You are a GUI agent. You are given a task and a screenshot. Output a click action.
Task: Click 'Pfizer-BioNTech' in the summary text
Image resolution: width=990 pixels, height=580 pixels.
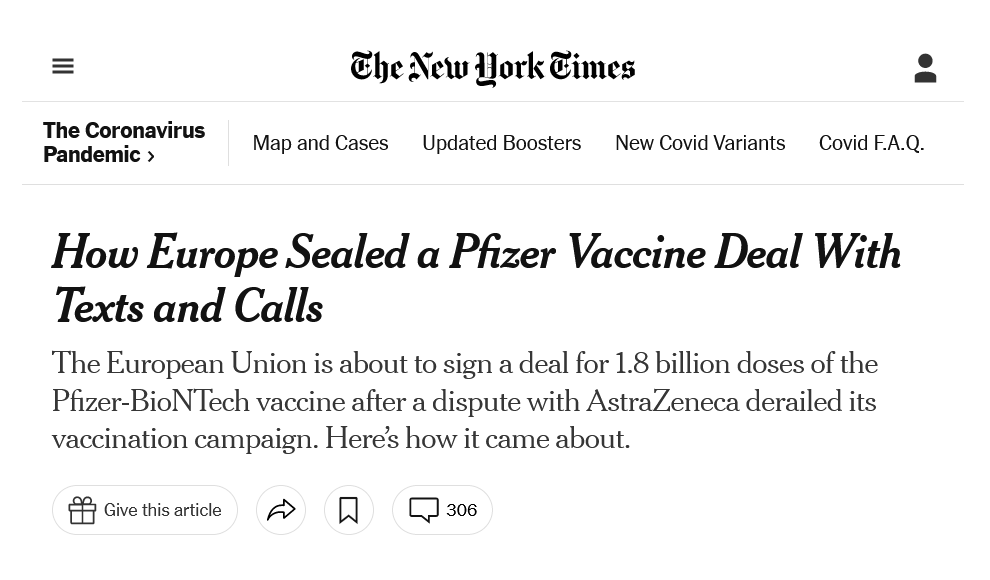(x=151, y=402)
